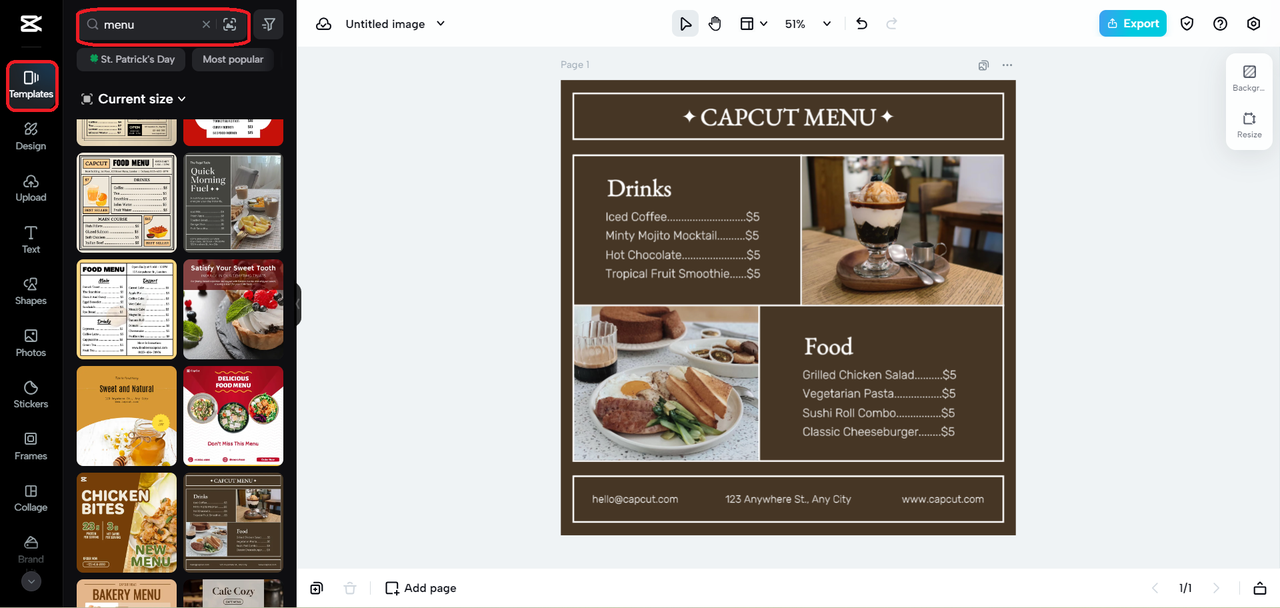Choose the Satisfy Your Sweet Tooth template

point(233,309)
